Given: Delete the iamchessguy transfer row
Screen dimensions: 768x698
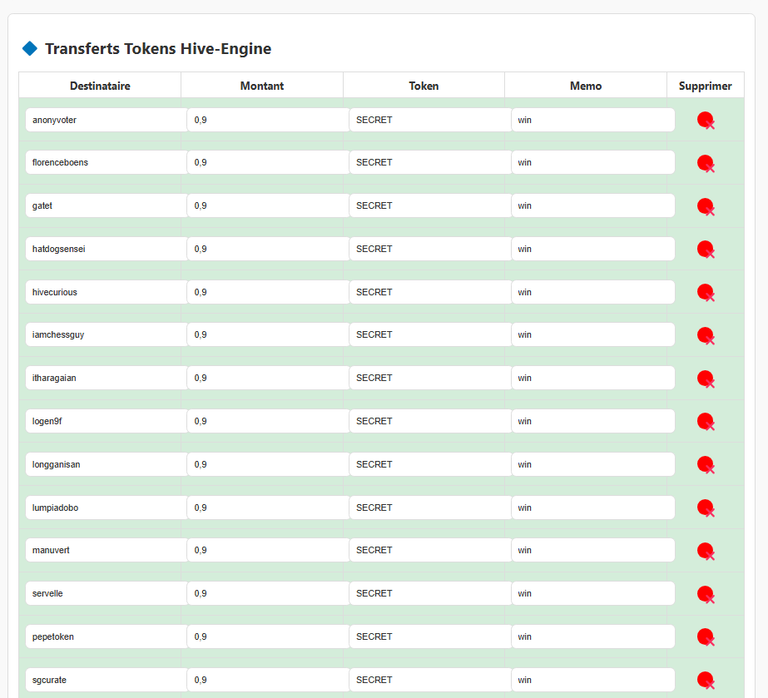Looking at the screenshot, I should [705, 336].
